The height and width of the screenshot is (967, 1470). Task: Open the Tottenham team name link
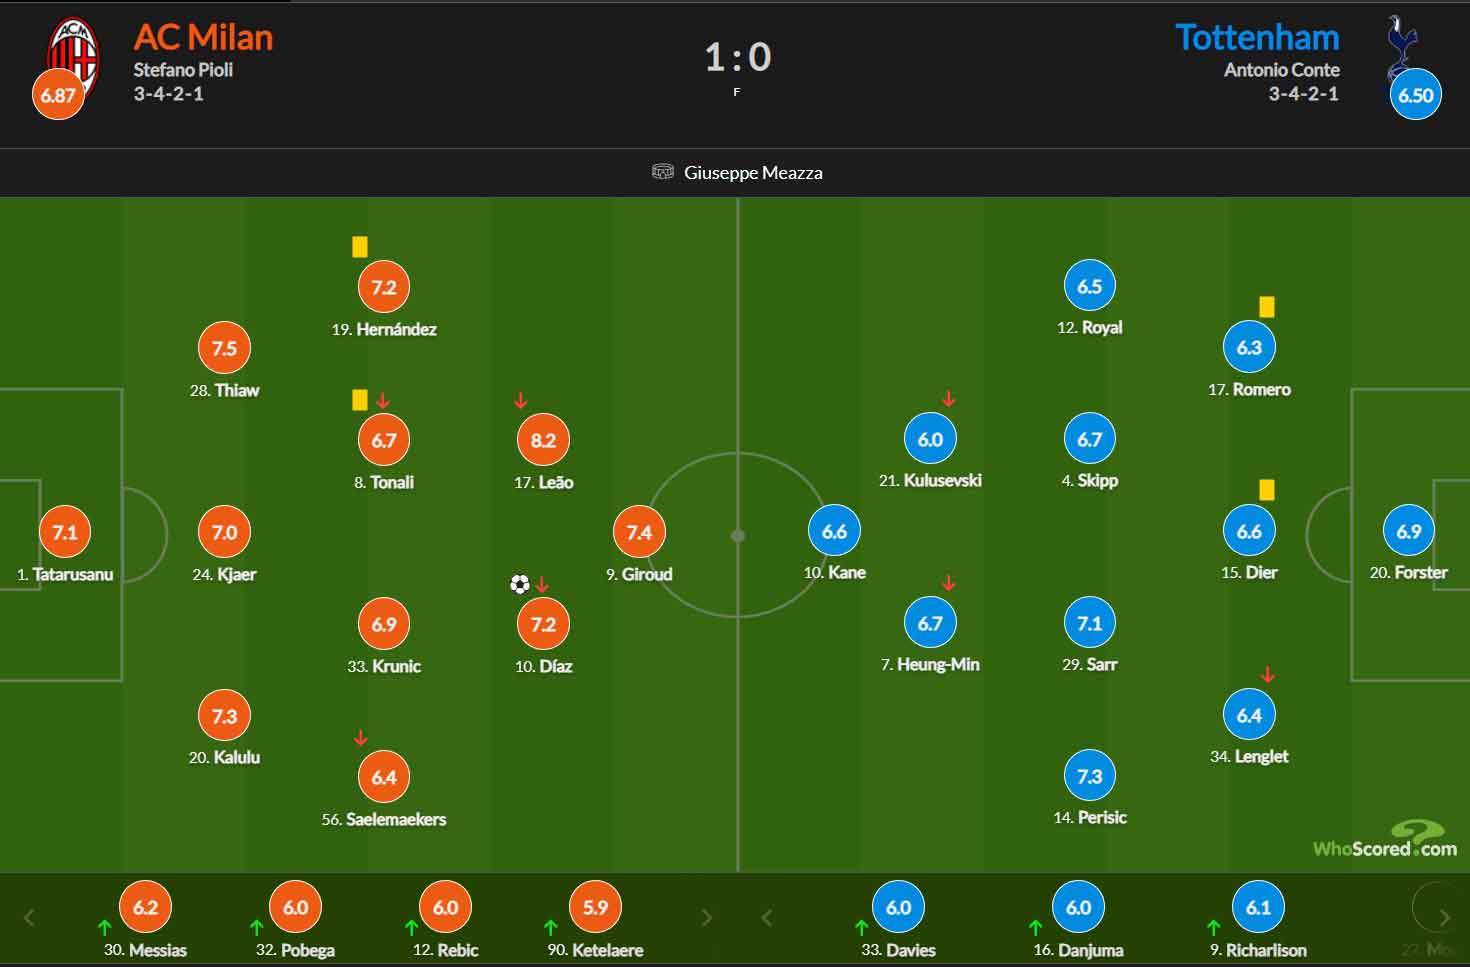coord(1257,37)
